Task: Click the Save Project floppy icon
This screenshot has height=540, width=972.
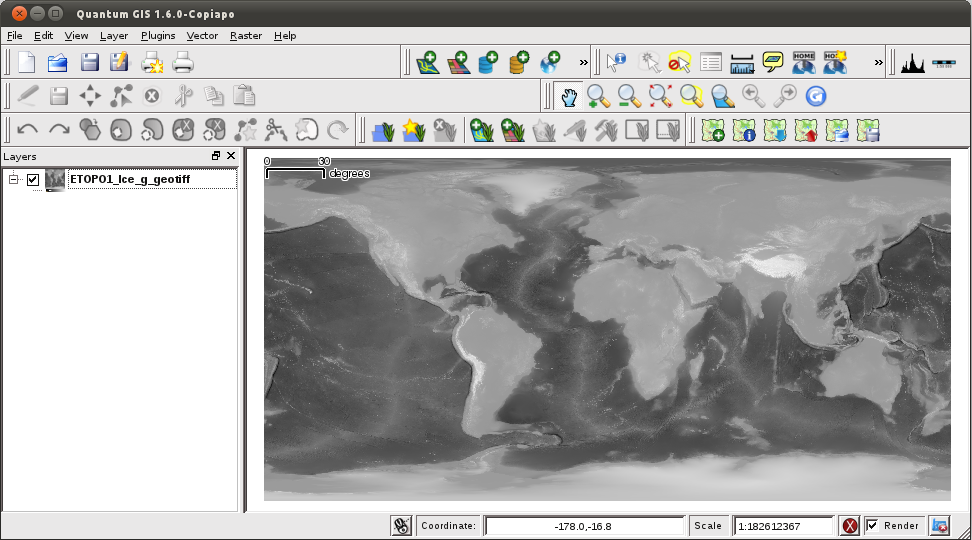Action: (x=90, y=63)
